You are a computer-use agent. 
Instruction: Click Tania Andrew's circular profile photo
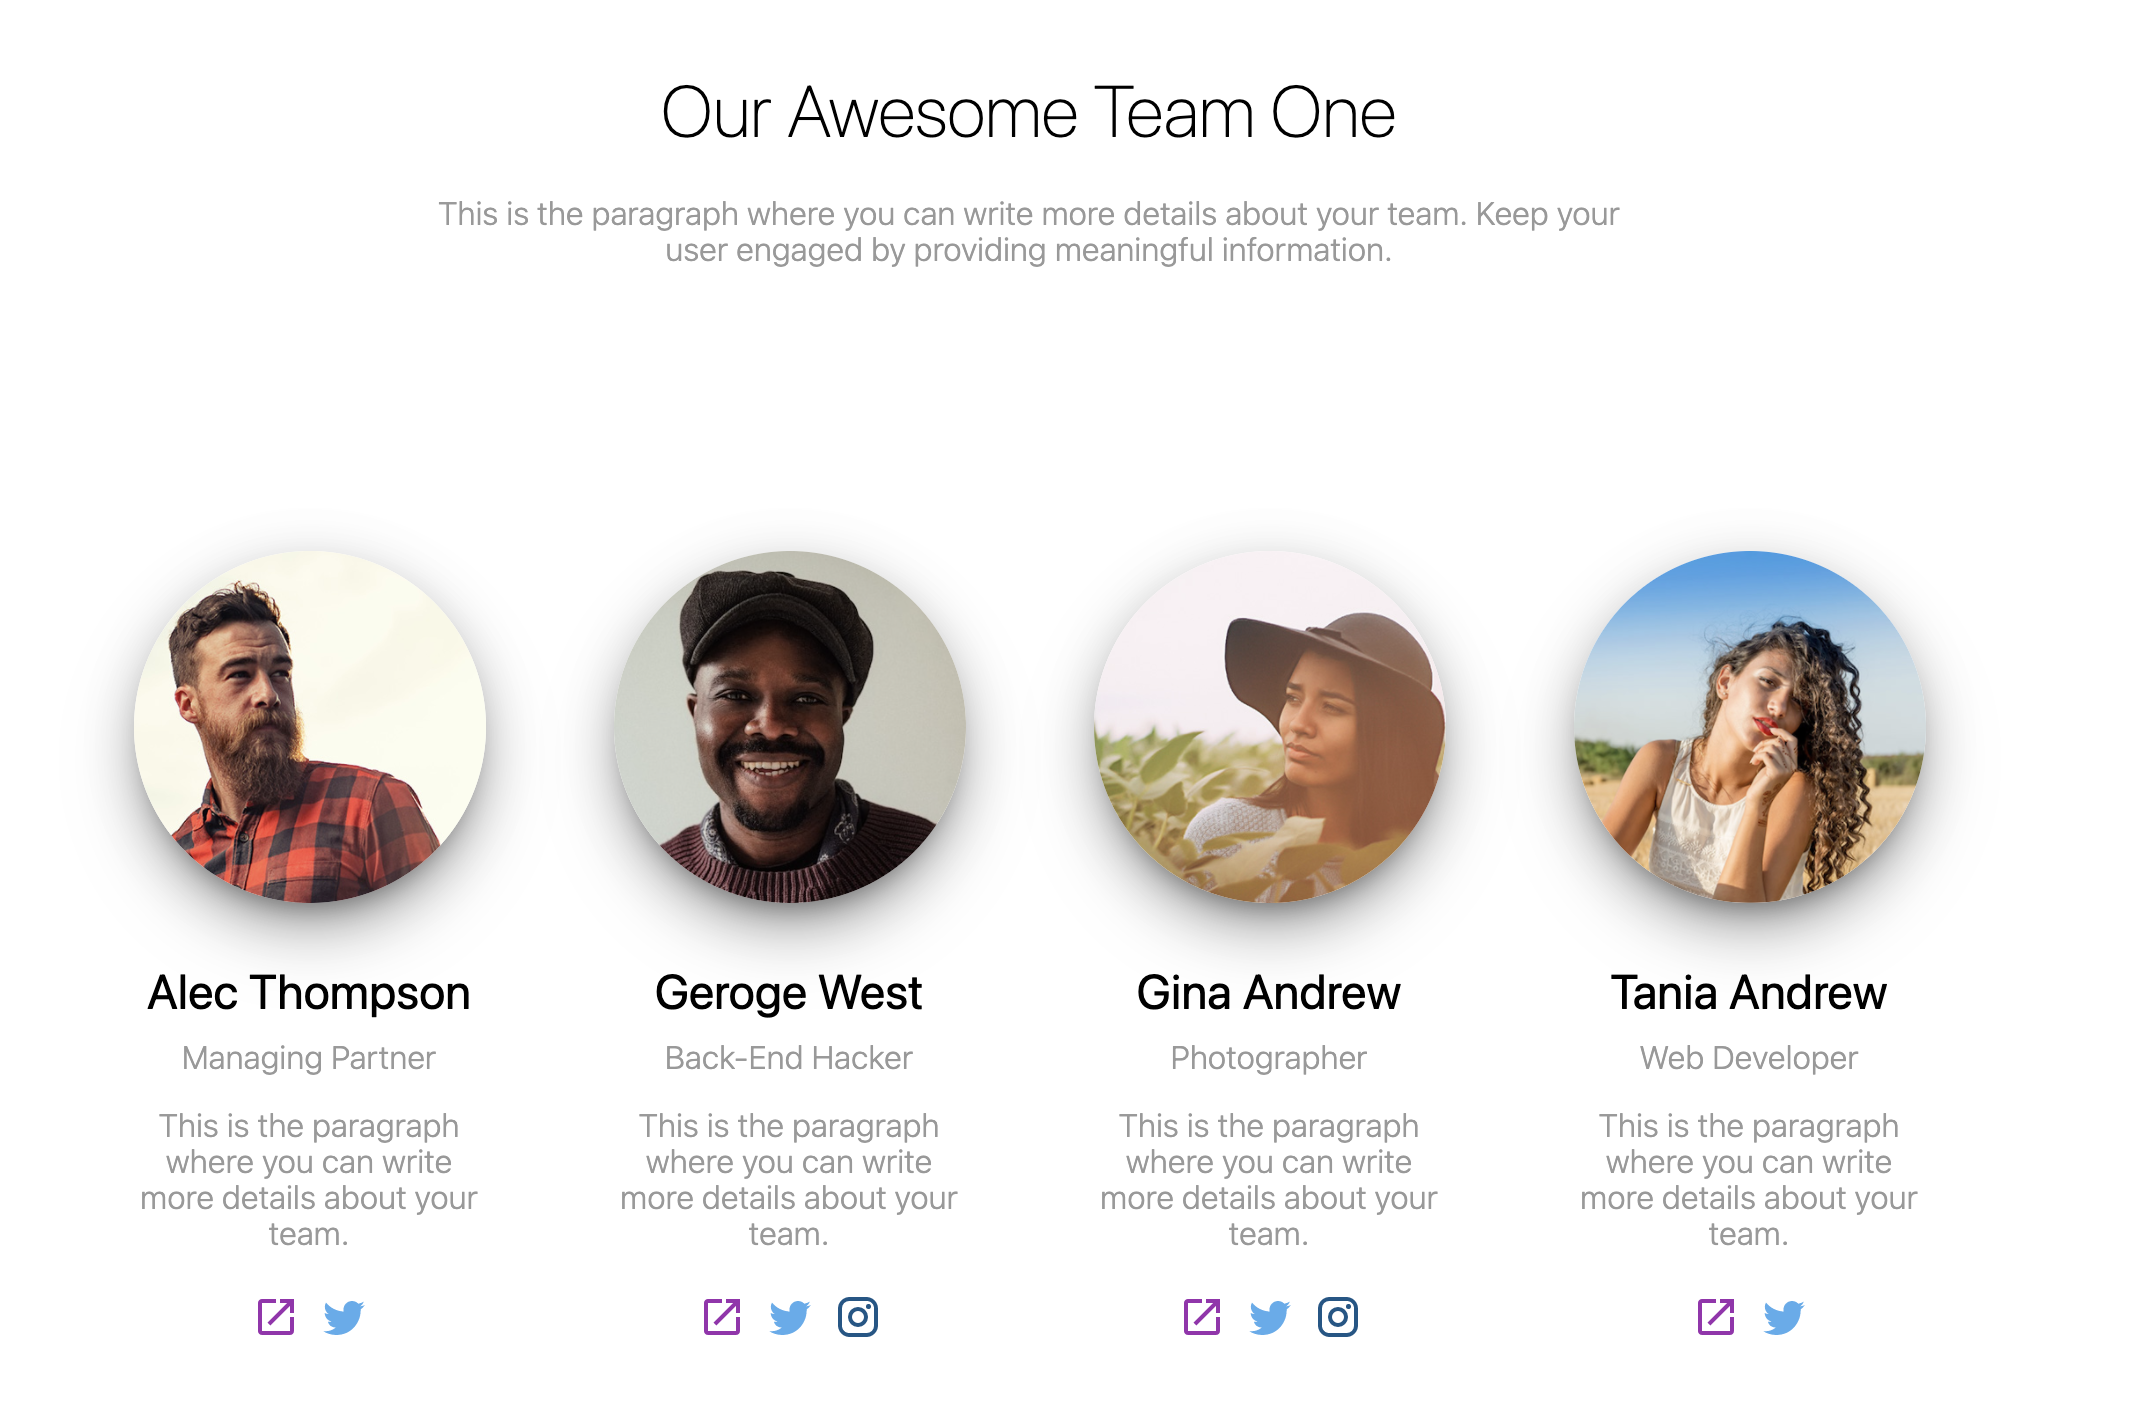point(1750,727)
